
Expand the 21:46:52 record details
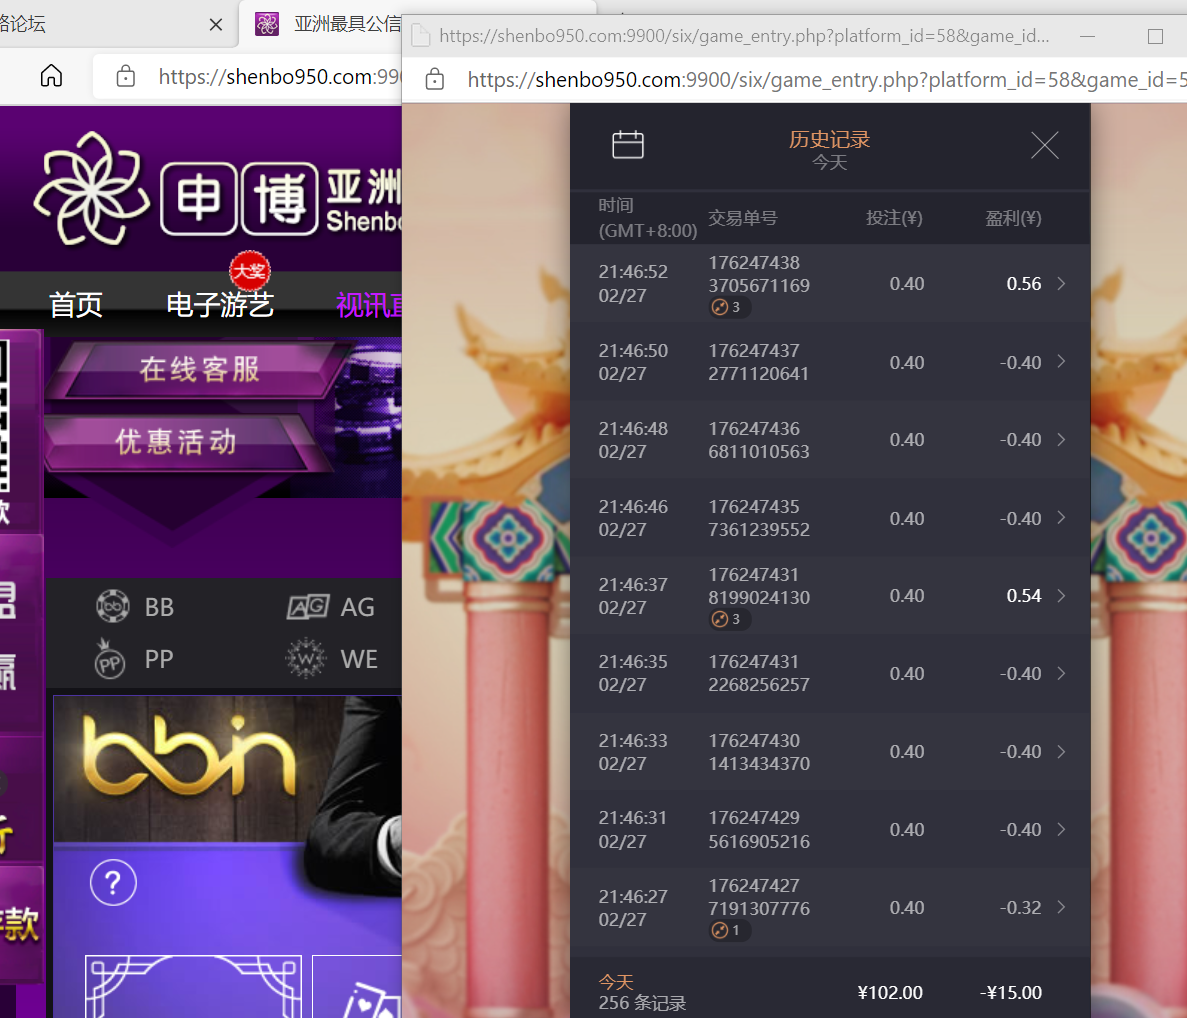pyautogui.click(x=1061, y=284)
